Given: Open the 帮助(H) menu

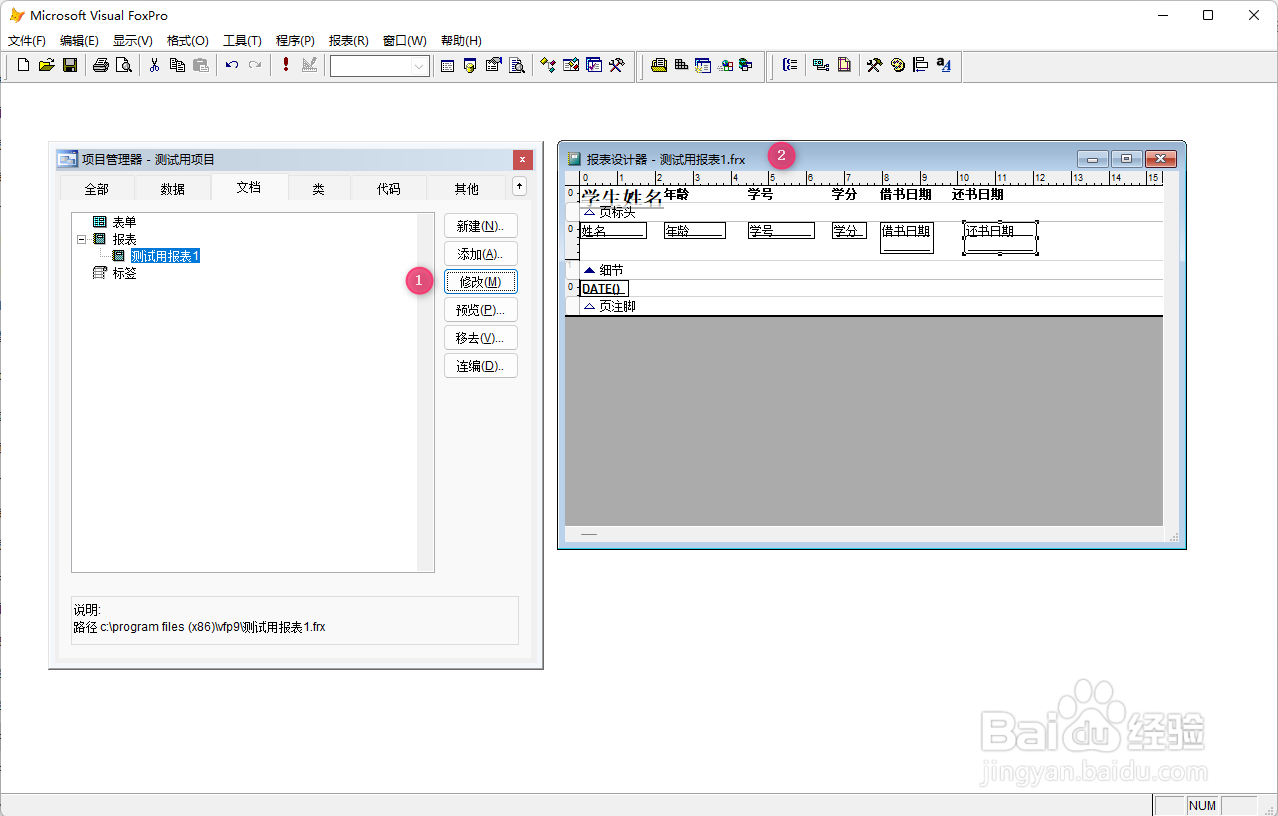Looking at the screenshot, I should [x=461, y=41].
